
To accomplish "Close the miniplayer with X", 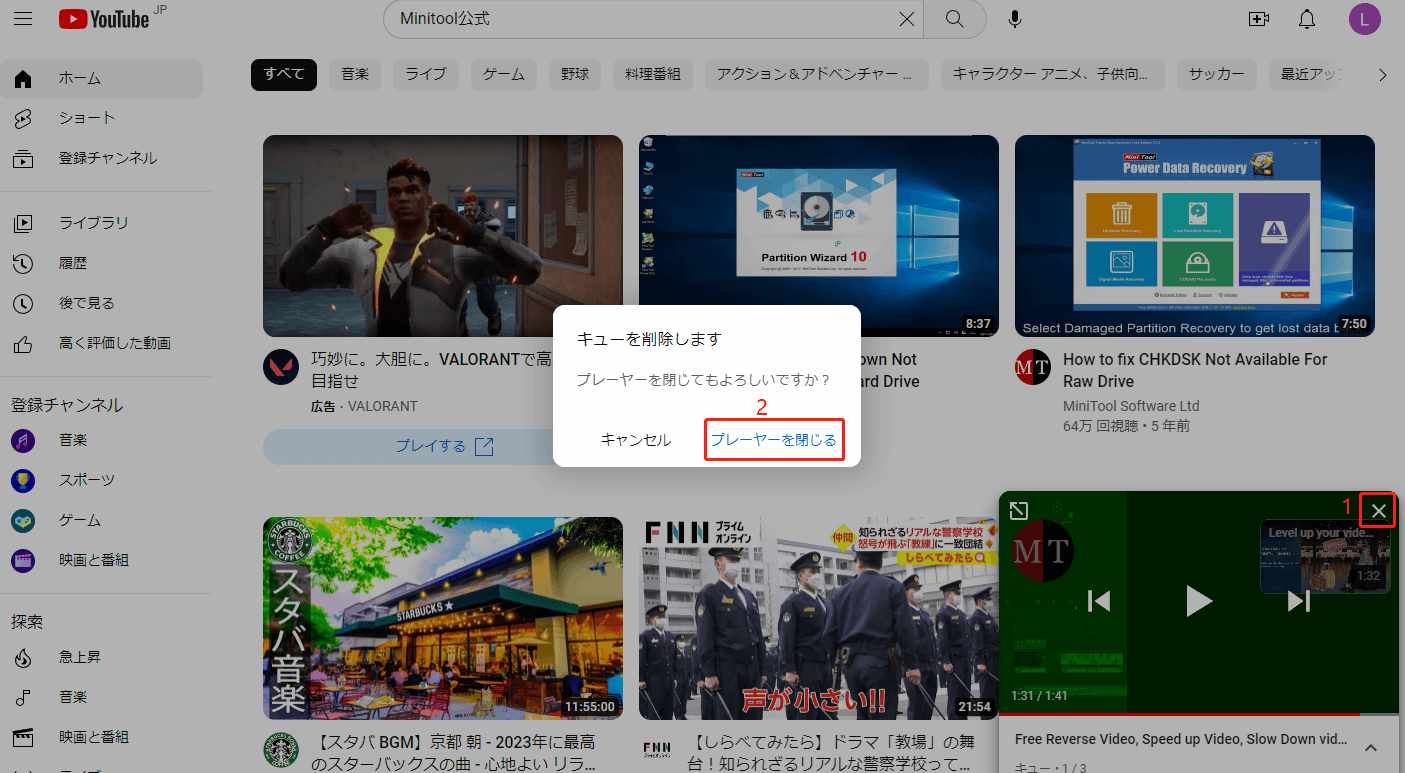I will 1379,511.
